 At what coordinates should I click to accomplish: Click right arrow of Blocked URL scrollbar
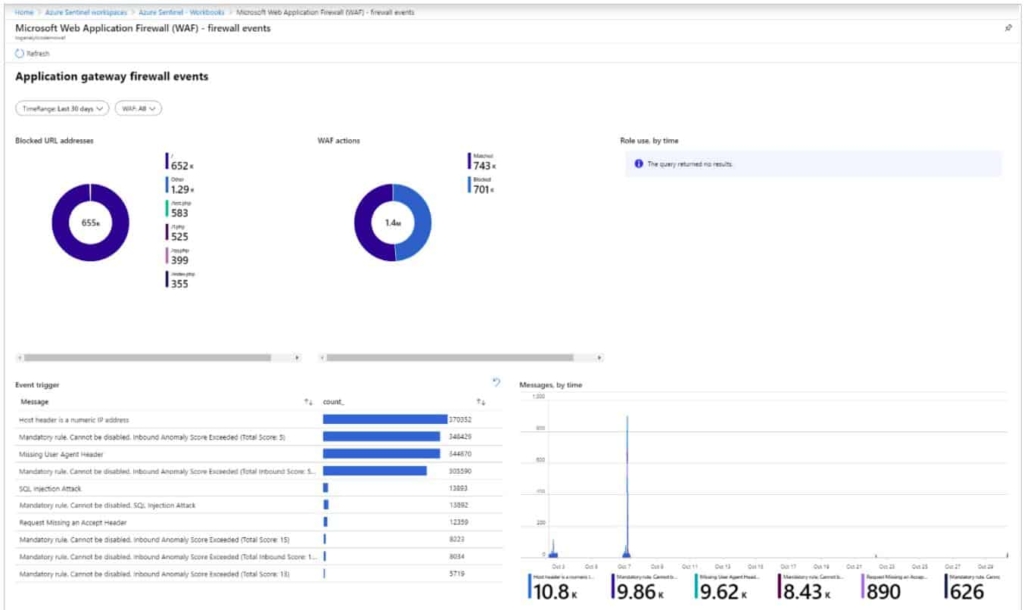(297, 357)
